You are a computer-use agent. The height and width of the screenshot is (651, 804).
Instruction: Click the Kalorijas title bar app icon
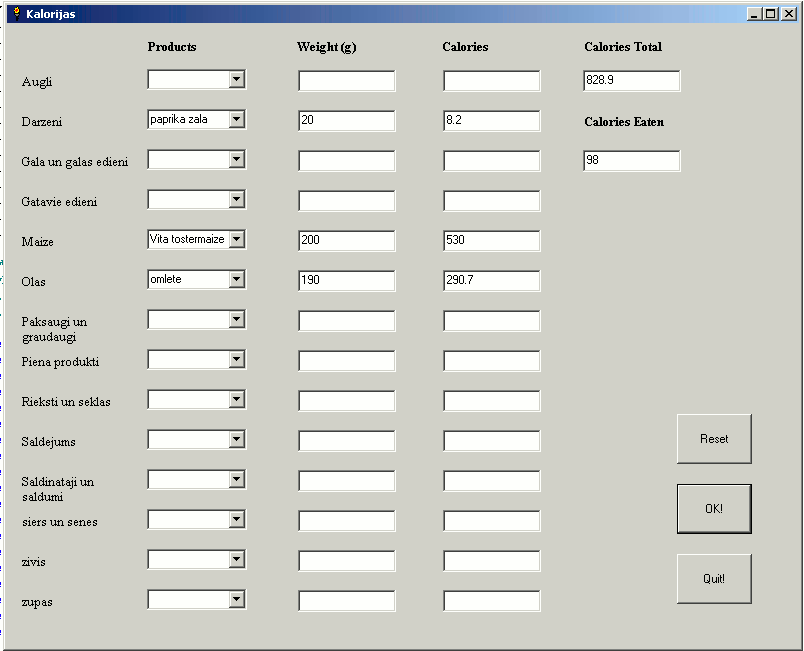coord(16,14)
